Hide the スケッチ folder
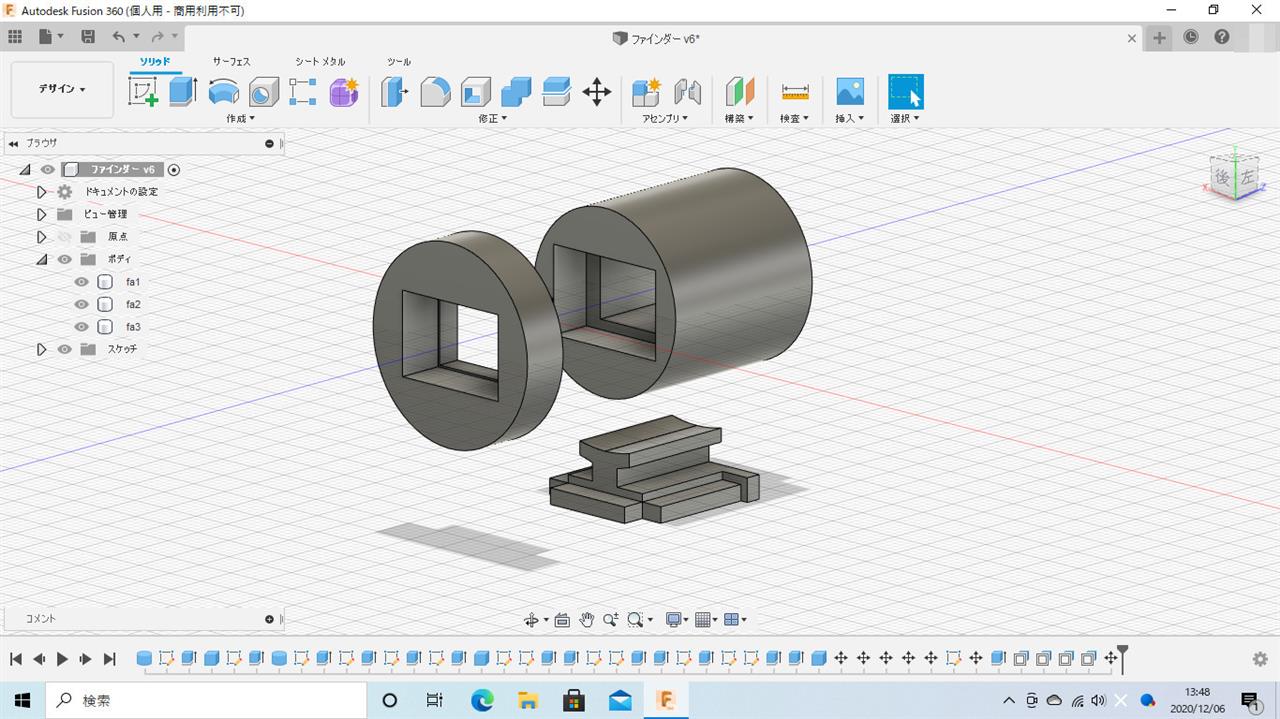 coord(64,349)
